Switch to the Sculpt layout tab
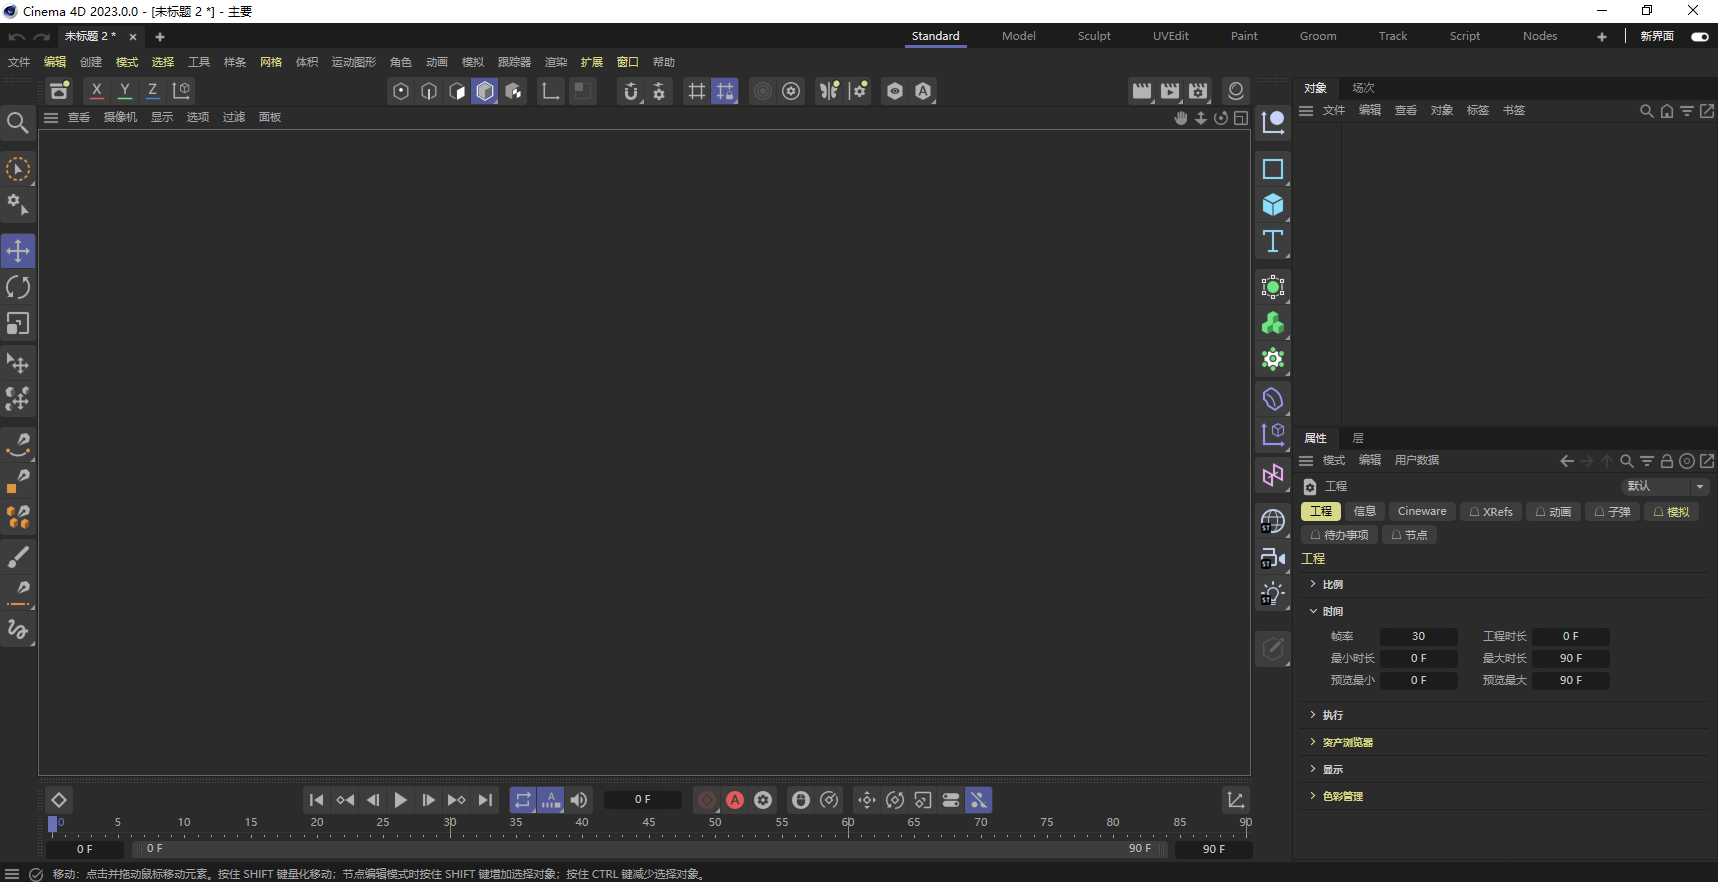 [x=1093, y=36]
